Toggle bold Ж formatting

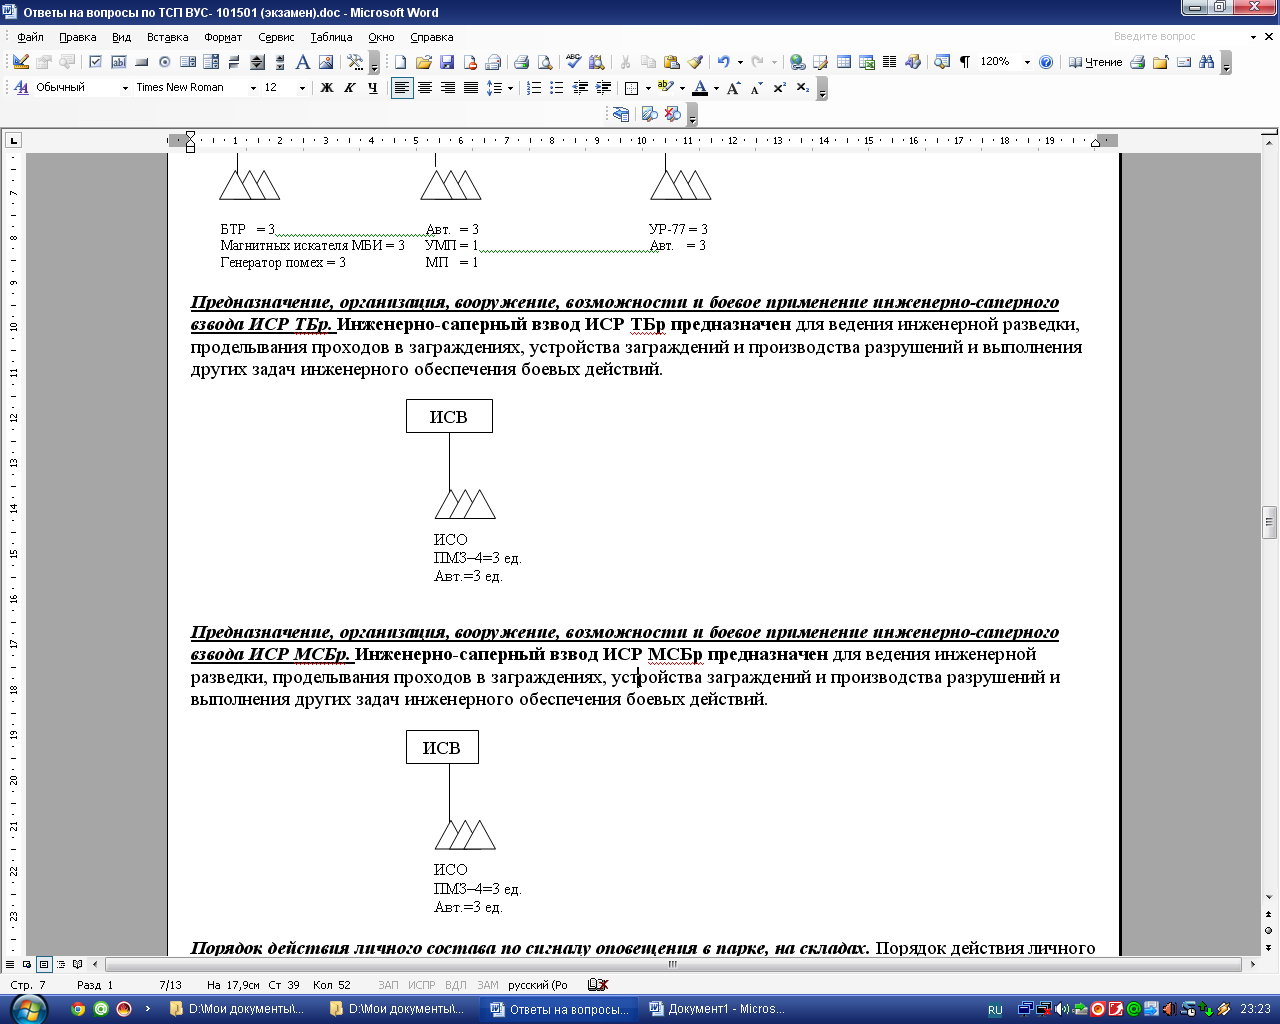click(326, 88)
